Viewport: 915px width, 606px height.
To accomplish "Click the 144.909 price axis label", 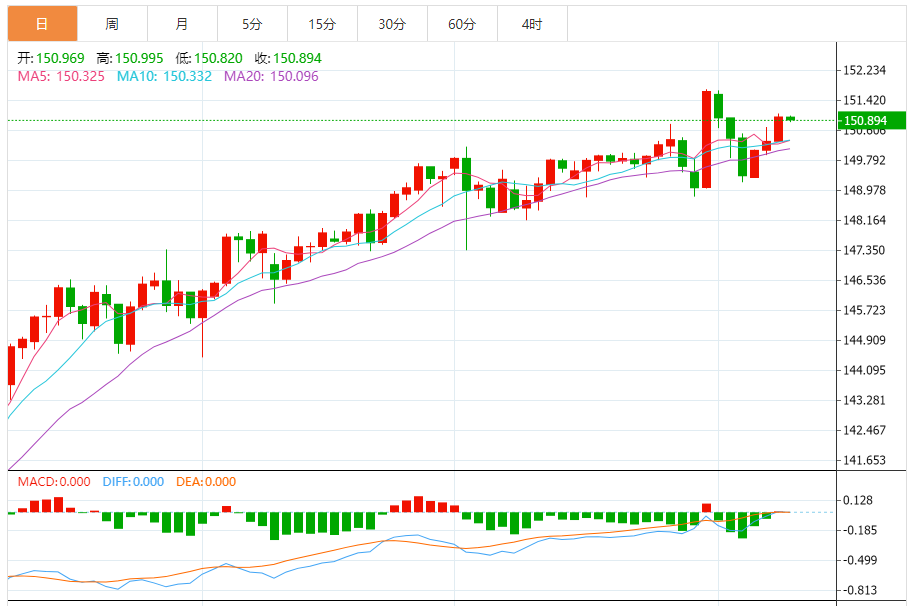I will point(864,340).
